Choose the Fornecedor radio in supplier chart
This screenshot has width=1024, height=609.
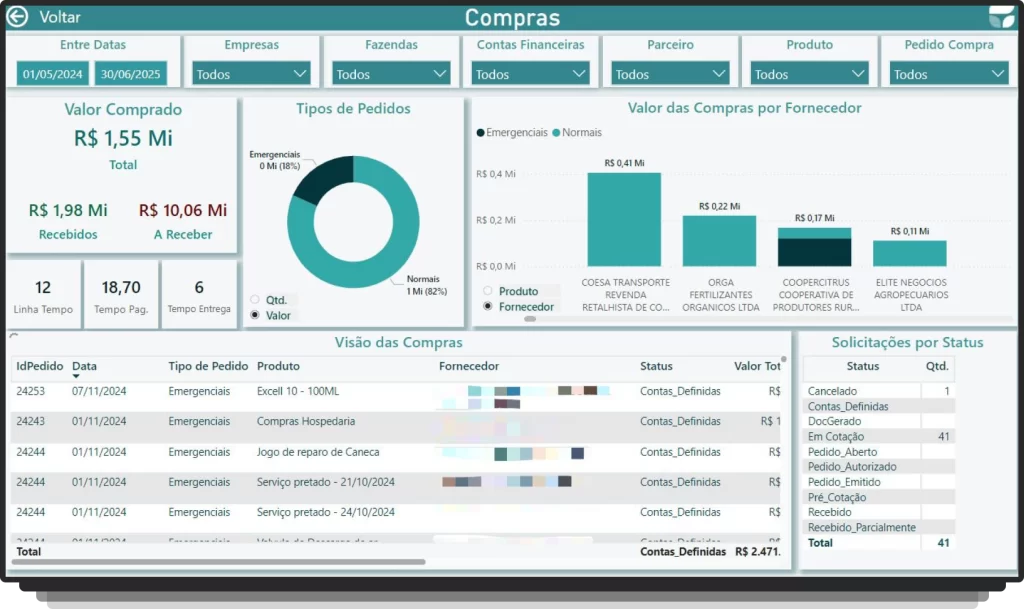coord(488,307)
